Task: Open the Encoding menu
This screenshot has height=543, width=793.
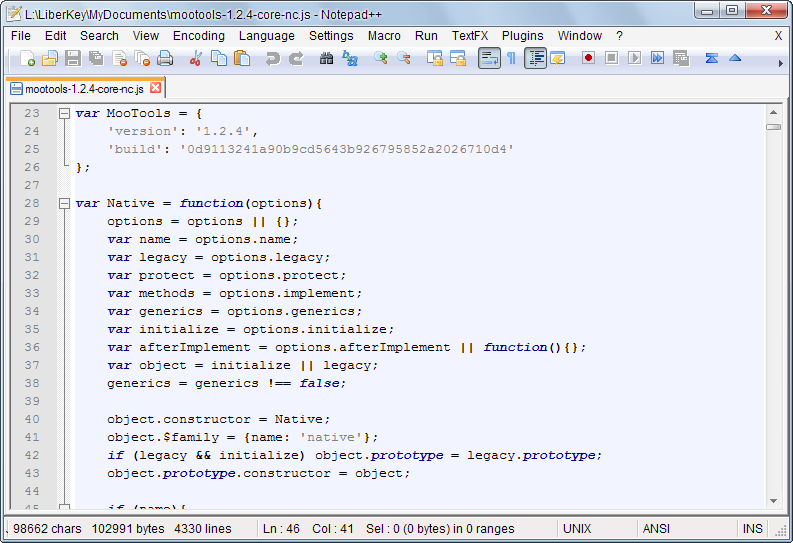Action: pos(199,36)
